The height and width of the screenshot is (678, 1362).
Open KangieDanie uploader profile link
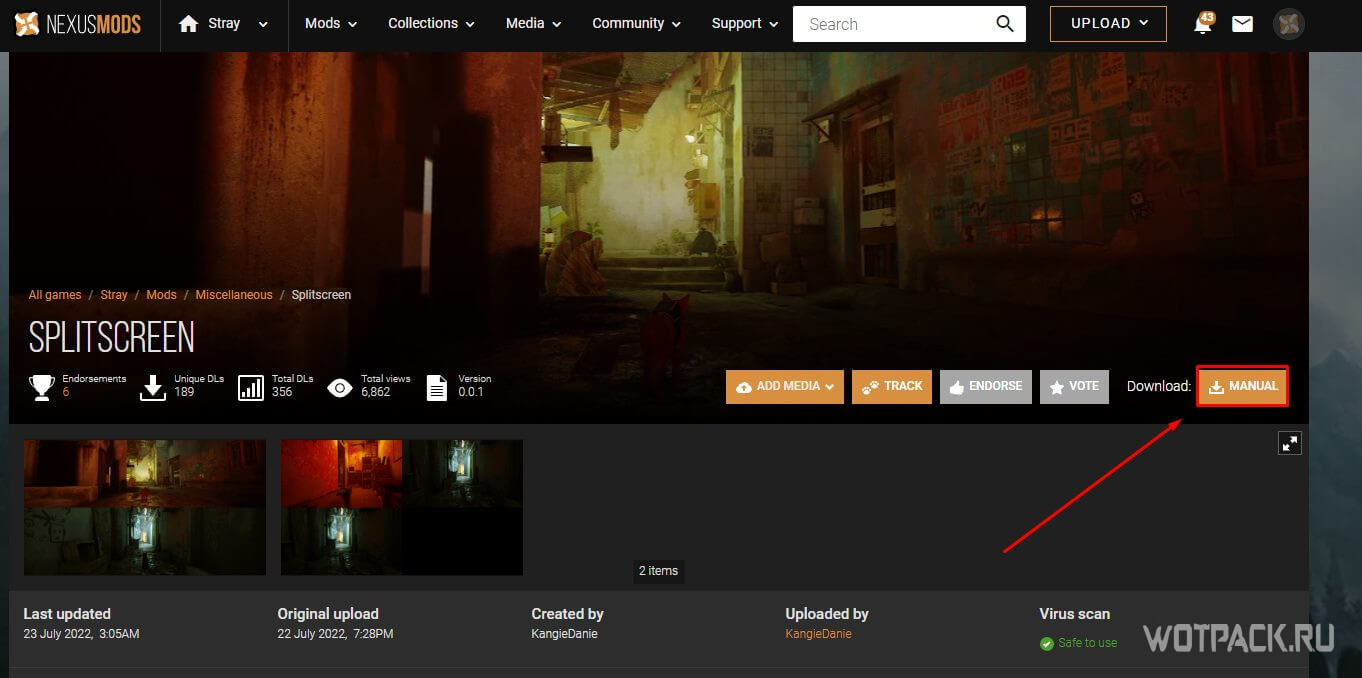coord(818,634)
